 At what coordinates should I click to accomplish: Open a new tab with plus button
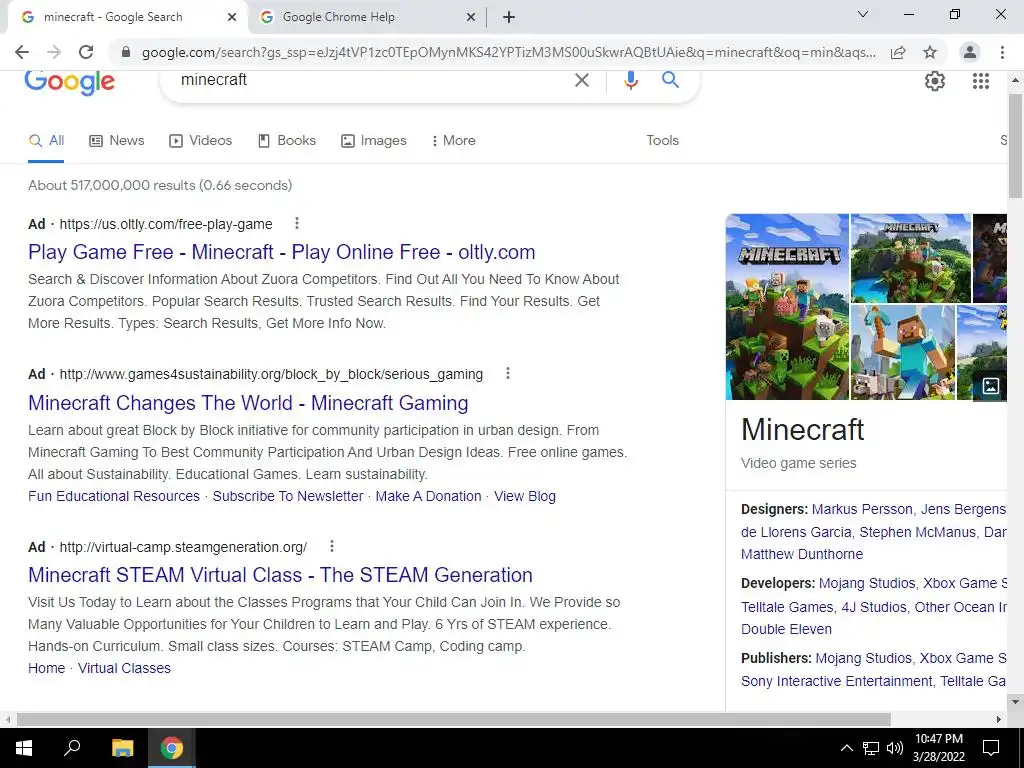click(x=509, y=17)
